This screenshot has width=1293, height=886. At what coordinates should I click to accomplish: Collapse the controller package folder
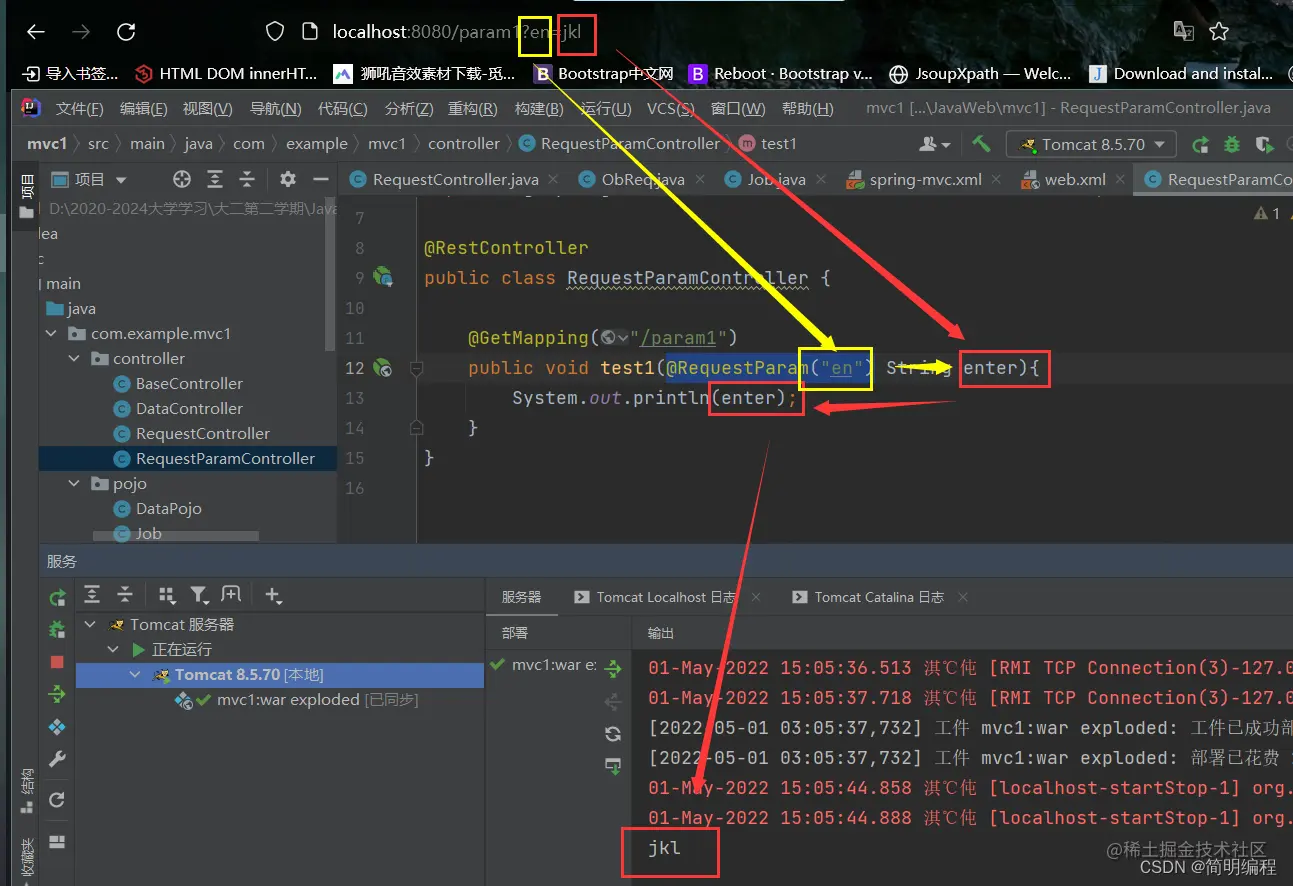(x=74, y=358)
